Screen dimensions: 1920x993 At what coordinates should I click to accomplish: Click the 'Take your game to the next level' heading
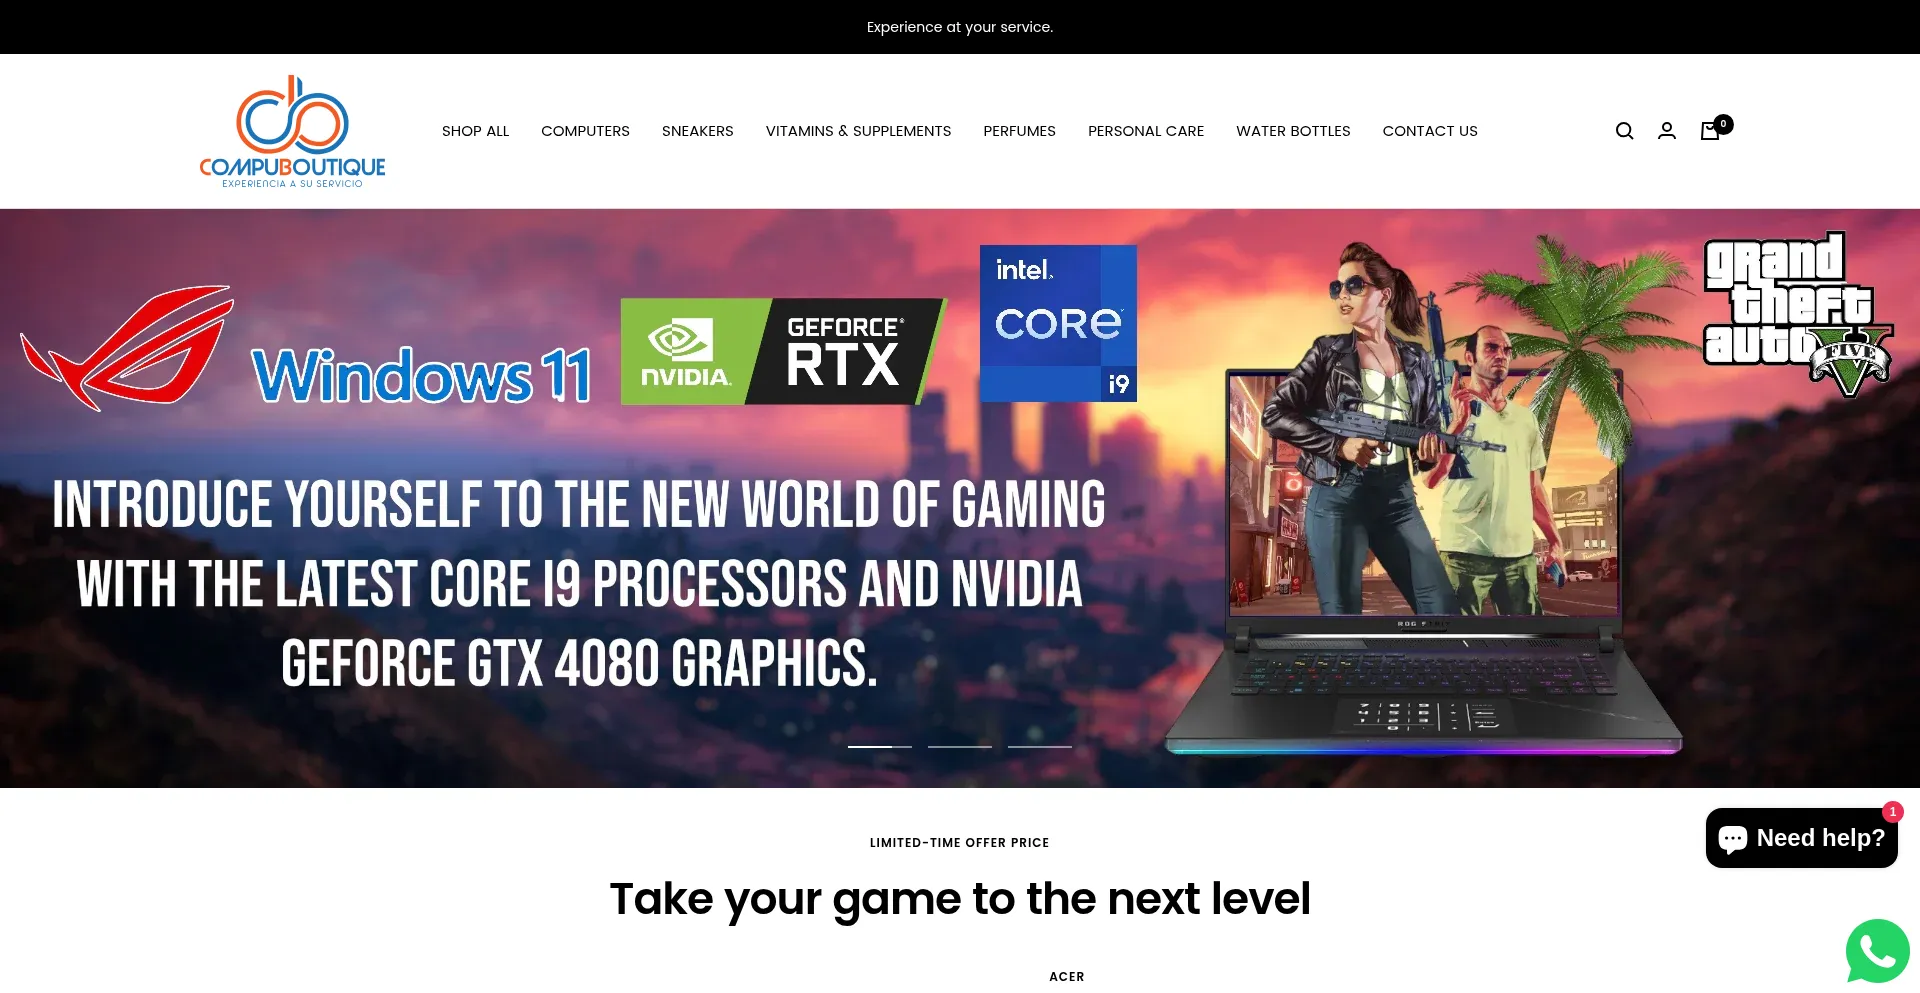[x=960, y=899]
